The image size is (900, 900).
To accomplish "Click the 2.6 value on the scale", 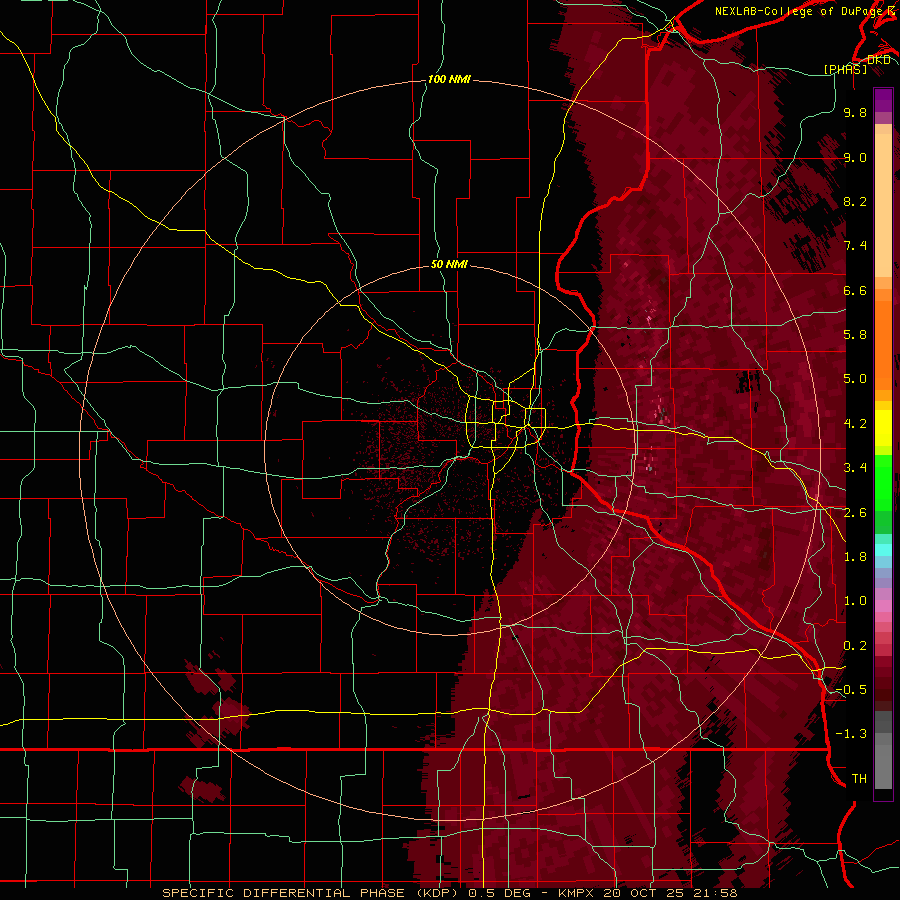I will (x=855, y=513).
